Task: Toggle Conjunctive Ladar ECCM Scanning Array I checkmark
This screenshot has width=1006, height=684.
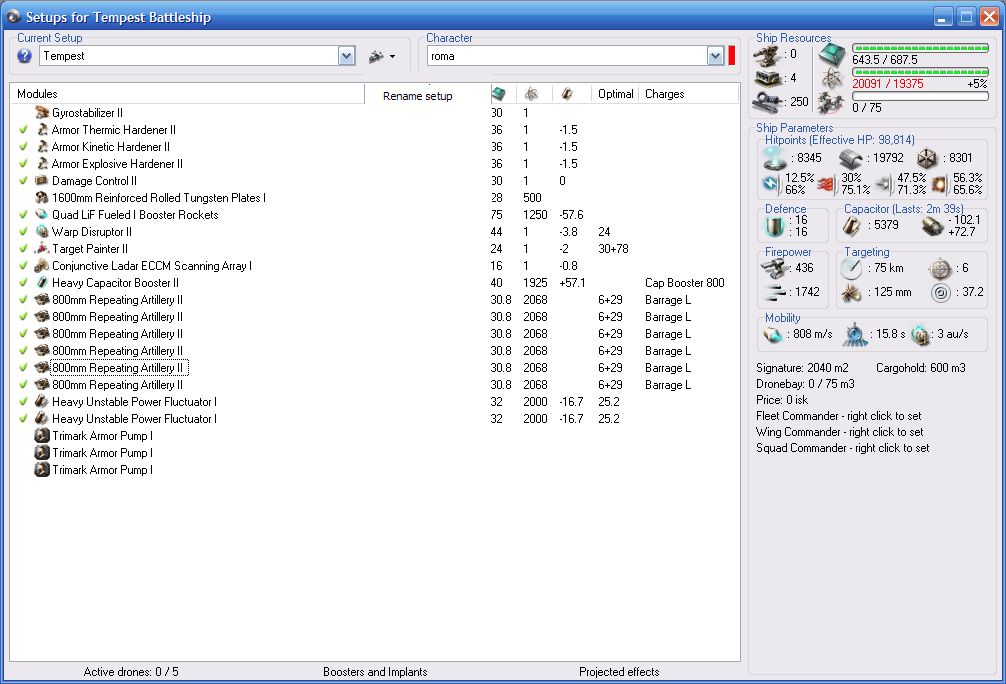Action: pyautogui.click(x=24, y=266)
